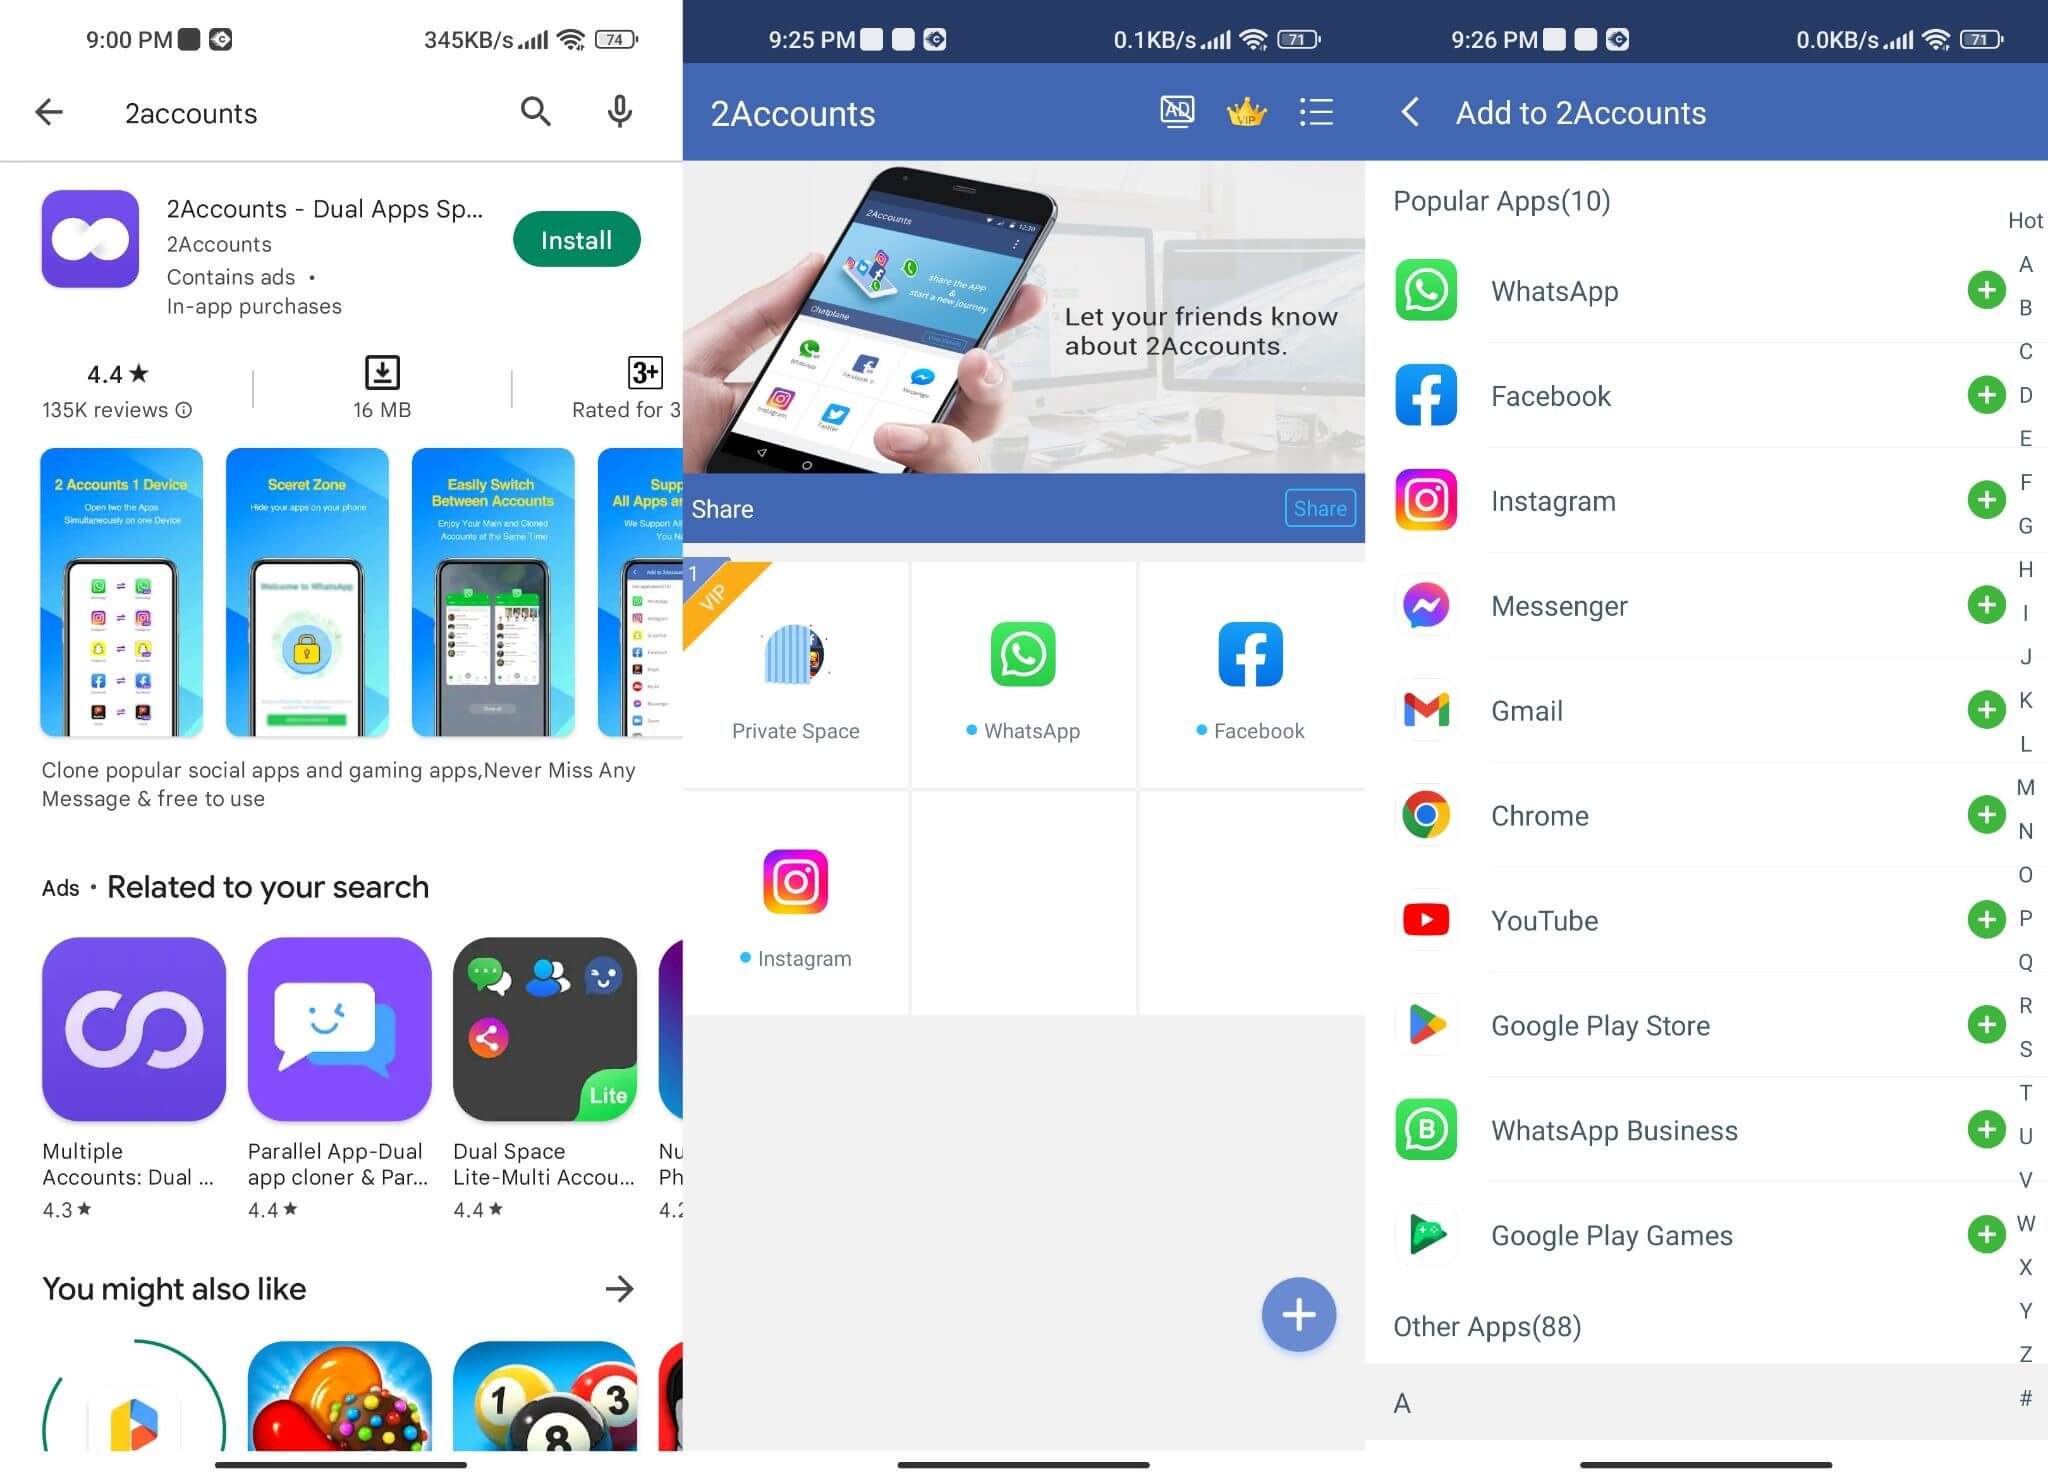
Task: Tap Share button in 2Accounts screen
Action: tap(1318, 507)
